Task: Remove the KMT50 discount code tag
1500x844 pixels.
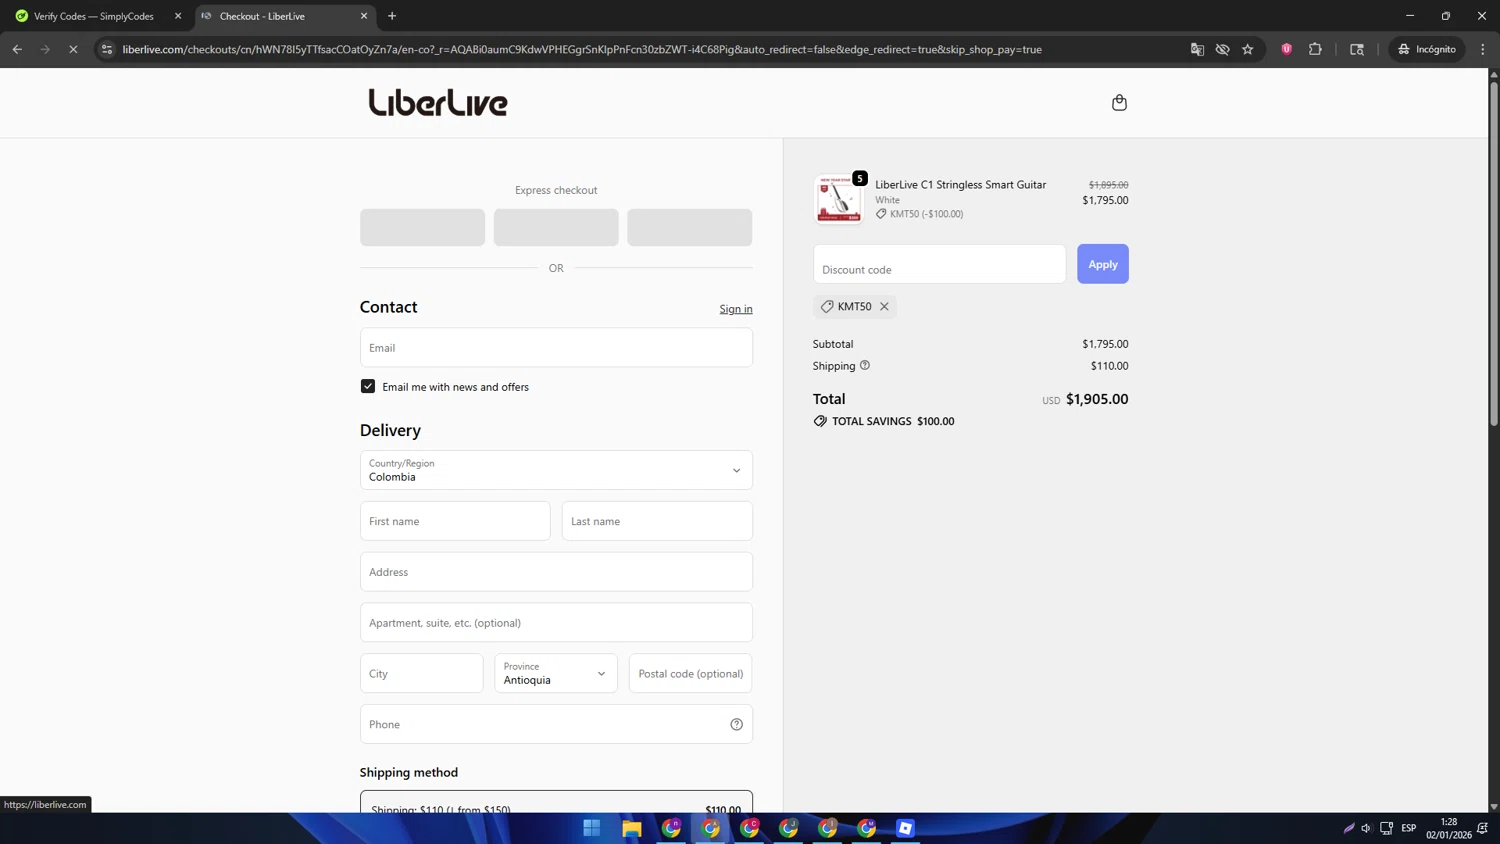Action: [884, 306]
